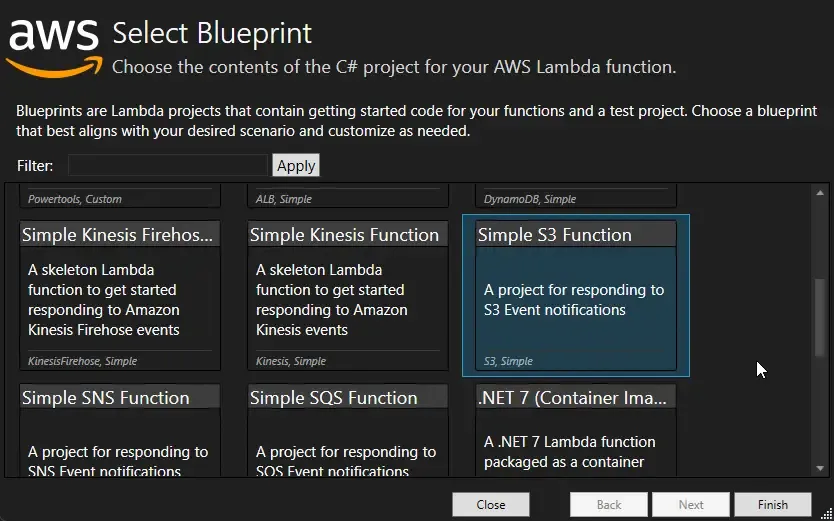834x521 pixels.
Task: Click the Apply filter button
Action: tap(296, 165)
